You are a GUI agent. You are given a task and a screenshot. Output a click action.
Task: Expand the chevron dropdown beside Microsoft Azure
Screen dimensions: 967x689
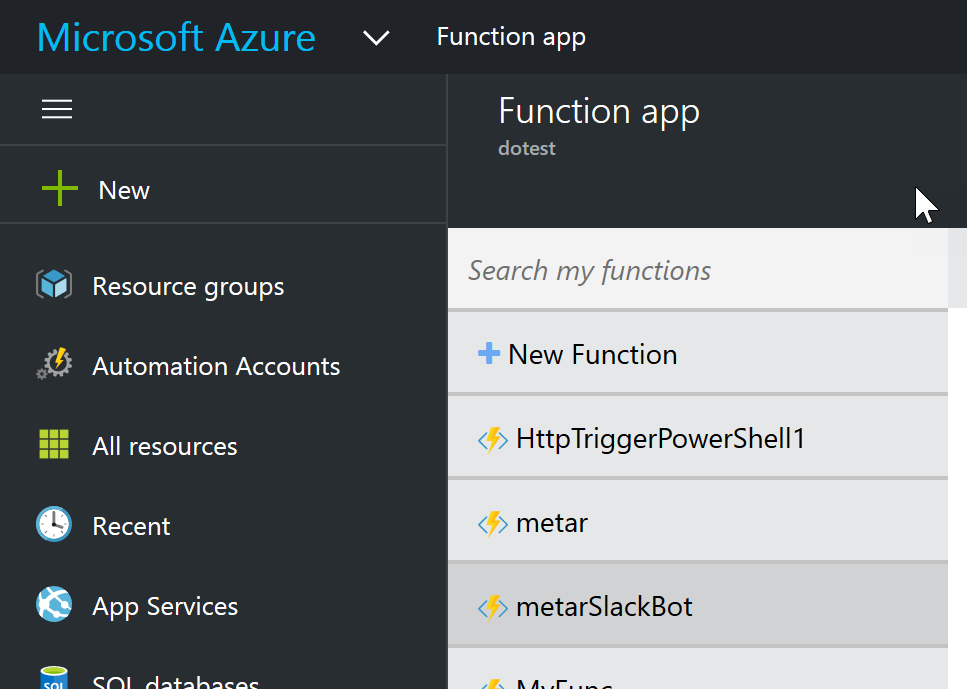coord(376,38)
